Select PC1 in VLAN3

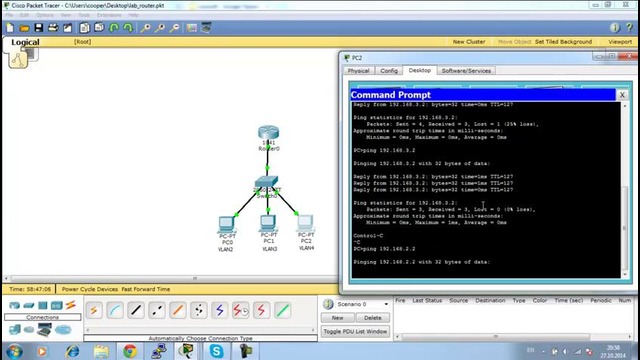click(x=268, y=222)
